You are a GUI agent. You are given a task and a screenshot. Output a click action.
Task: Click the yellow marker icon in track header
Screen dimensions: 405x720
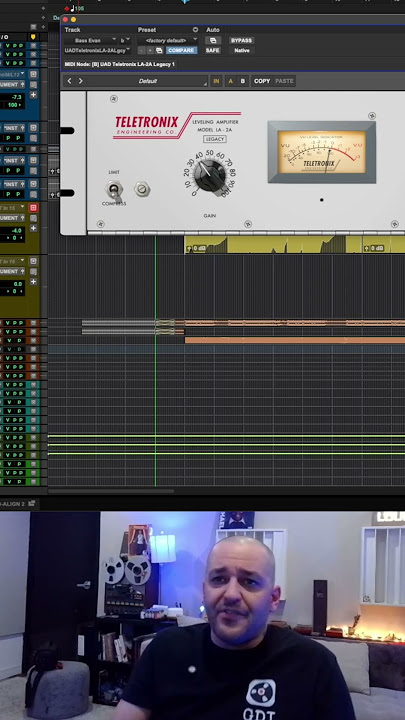click(33, 37)
